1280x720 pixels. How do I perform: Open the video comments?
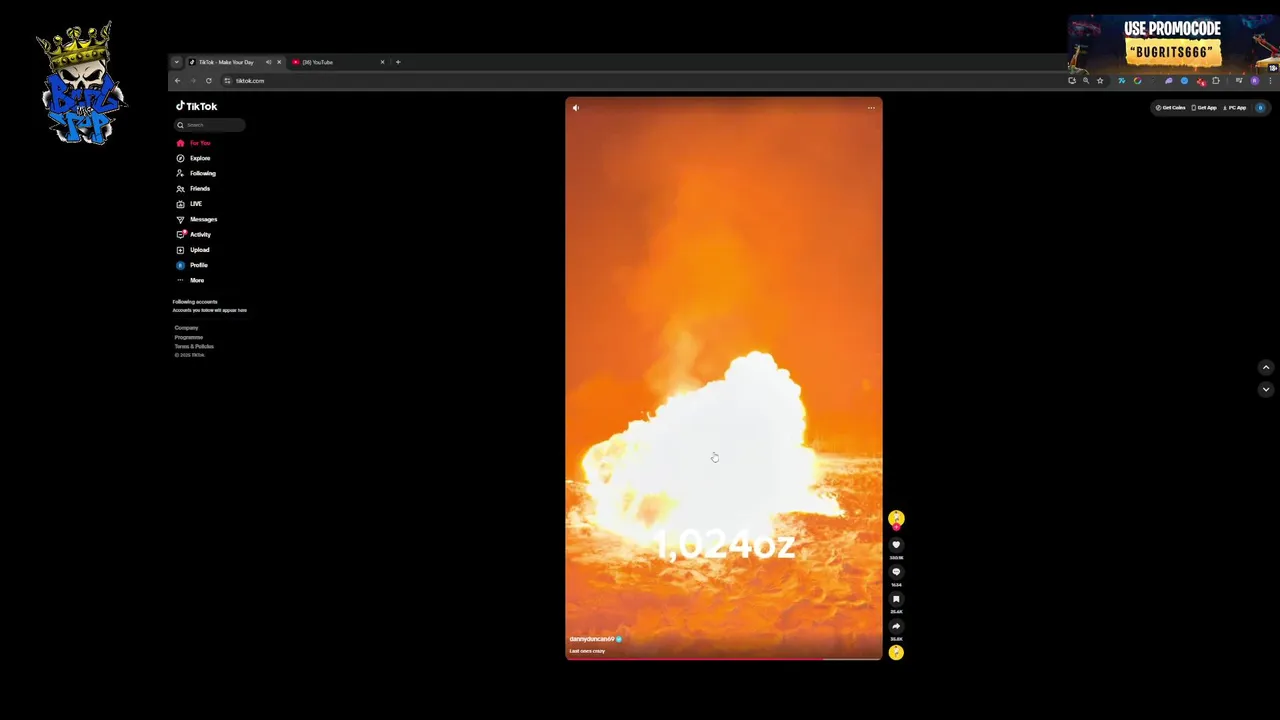coord(896,572)
